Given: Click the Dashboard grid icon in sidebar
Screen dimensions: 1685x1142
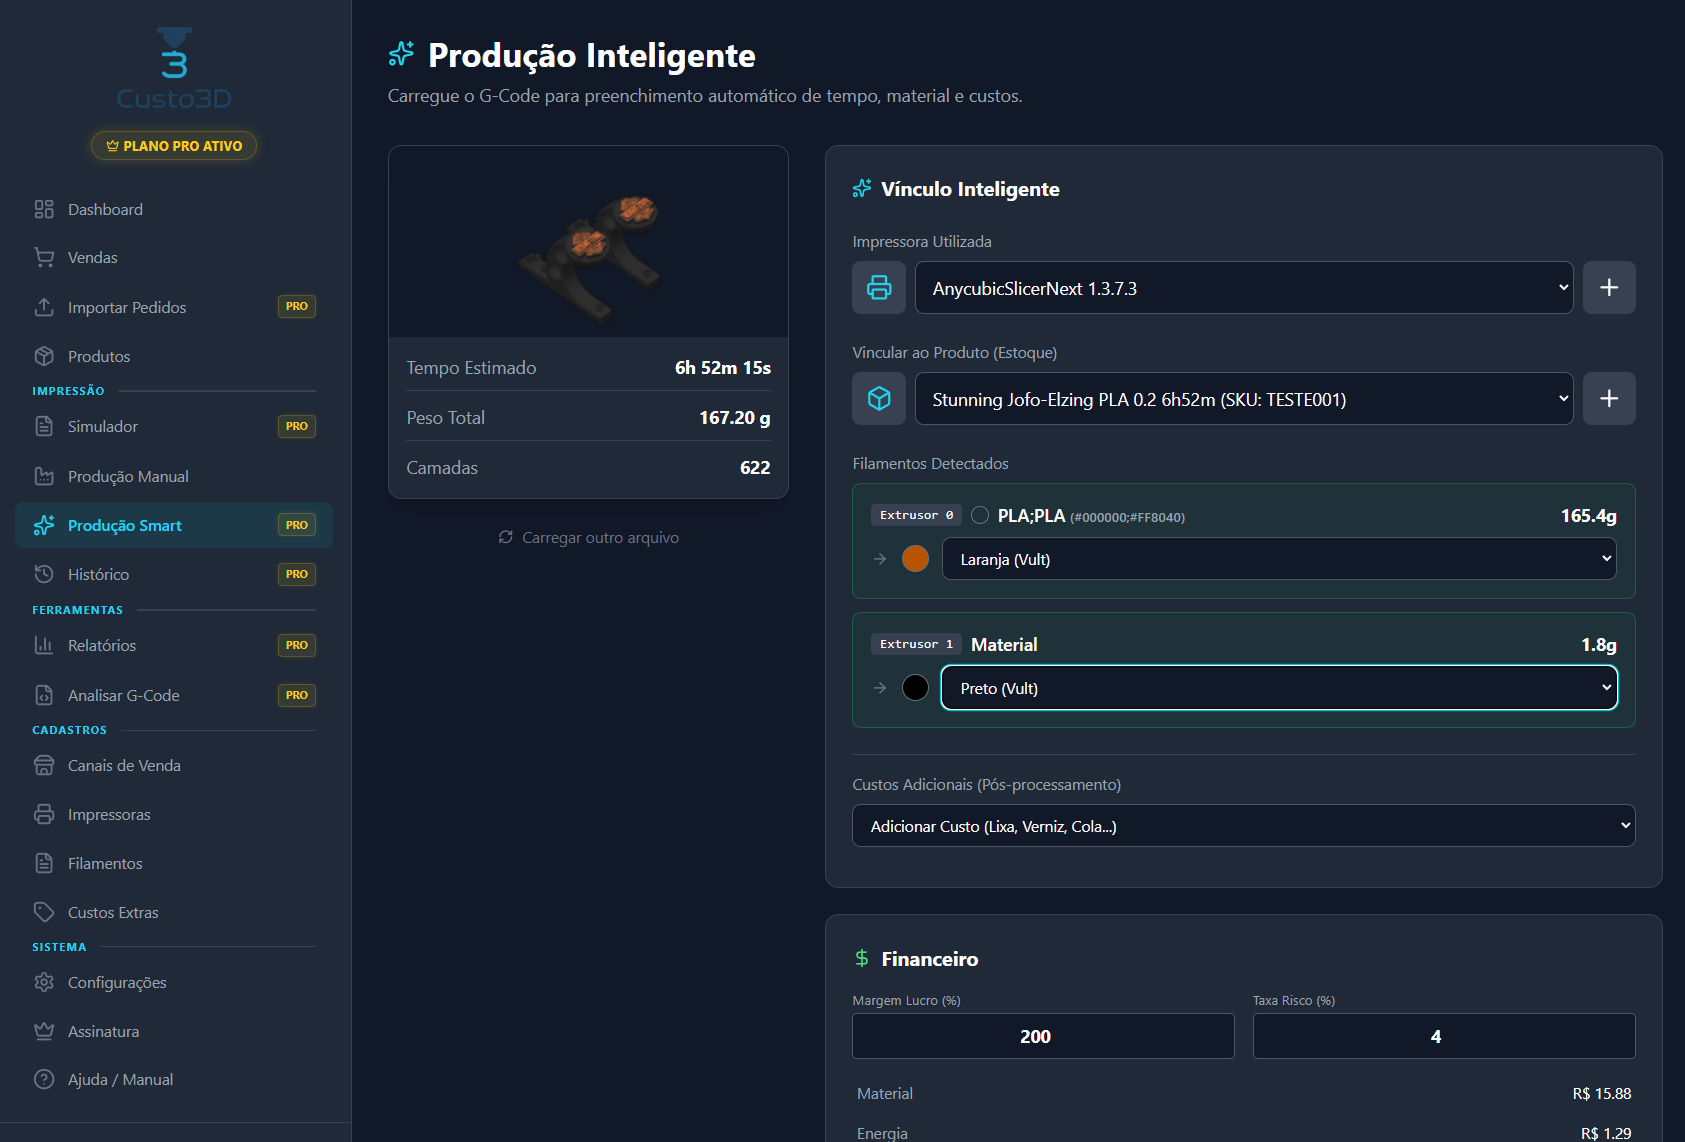Looking at the screenshot, I should [44, 209].
